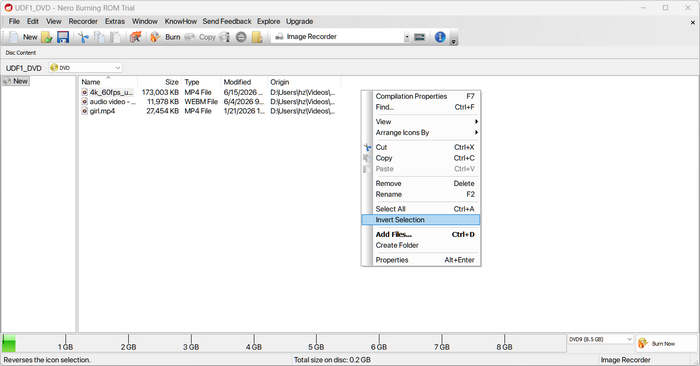Select Rename in the context menu
The width and height of the screenshot is (700, 366).
pos(421,194)
